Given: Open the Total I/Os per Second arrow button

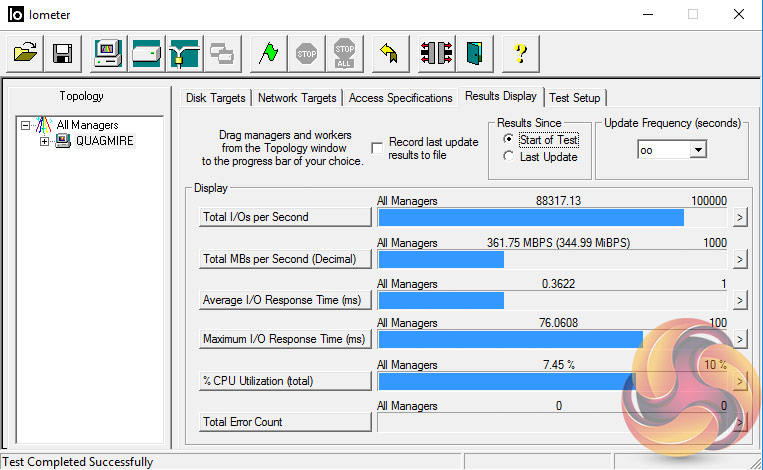Looking at the screenshot, I should coord(740,217).
